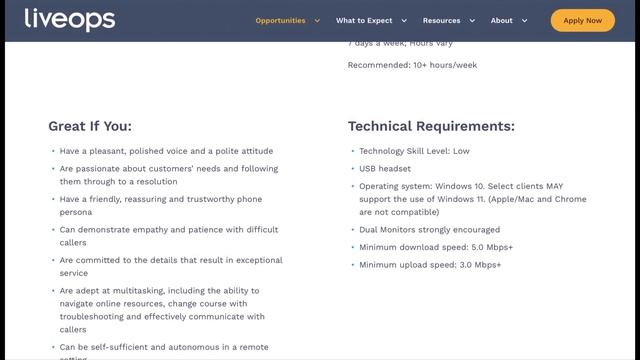
Task: Click 'Have a pleasant, polished voice' bullet
Action: click(166, 151)
